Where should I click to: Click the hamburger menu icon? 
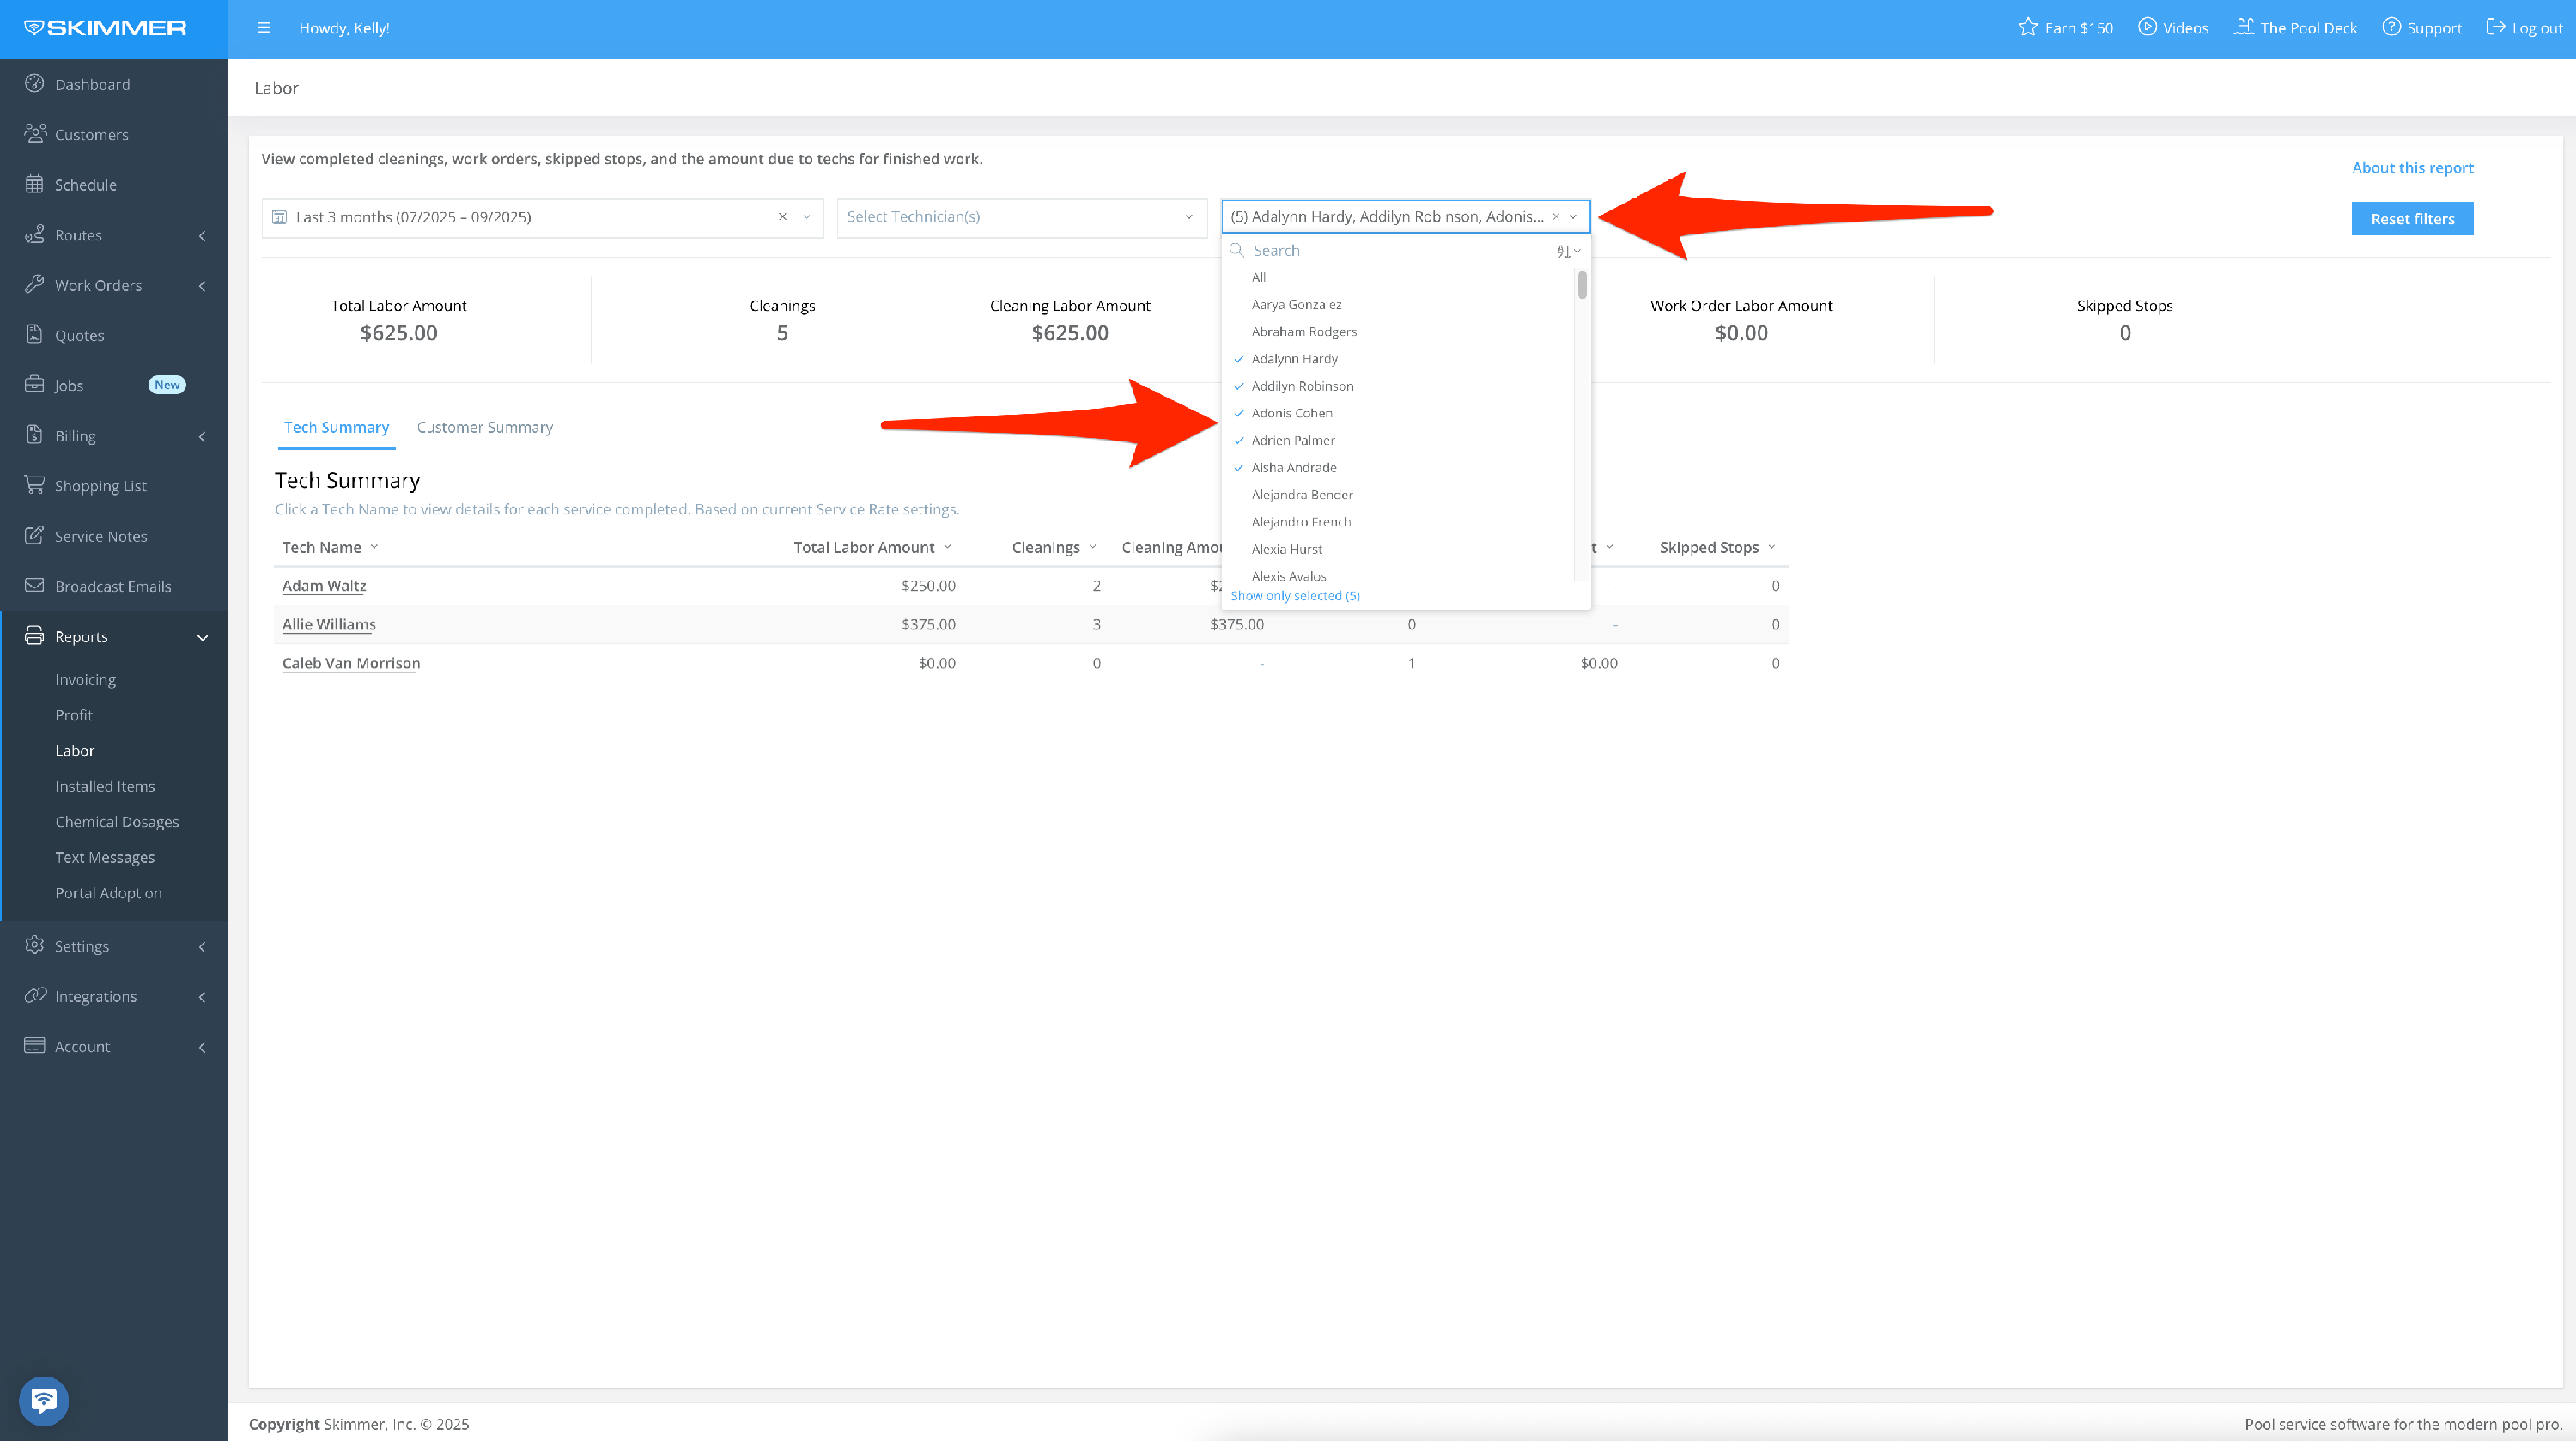click(x=264, y=28)
